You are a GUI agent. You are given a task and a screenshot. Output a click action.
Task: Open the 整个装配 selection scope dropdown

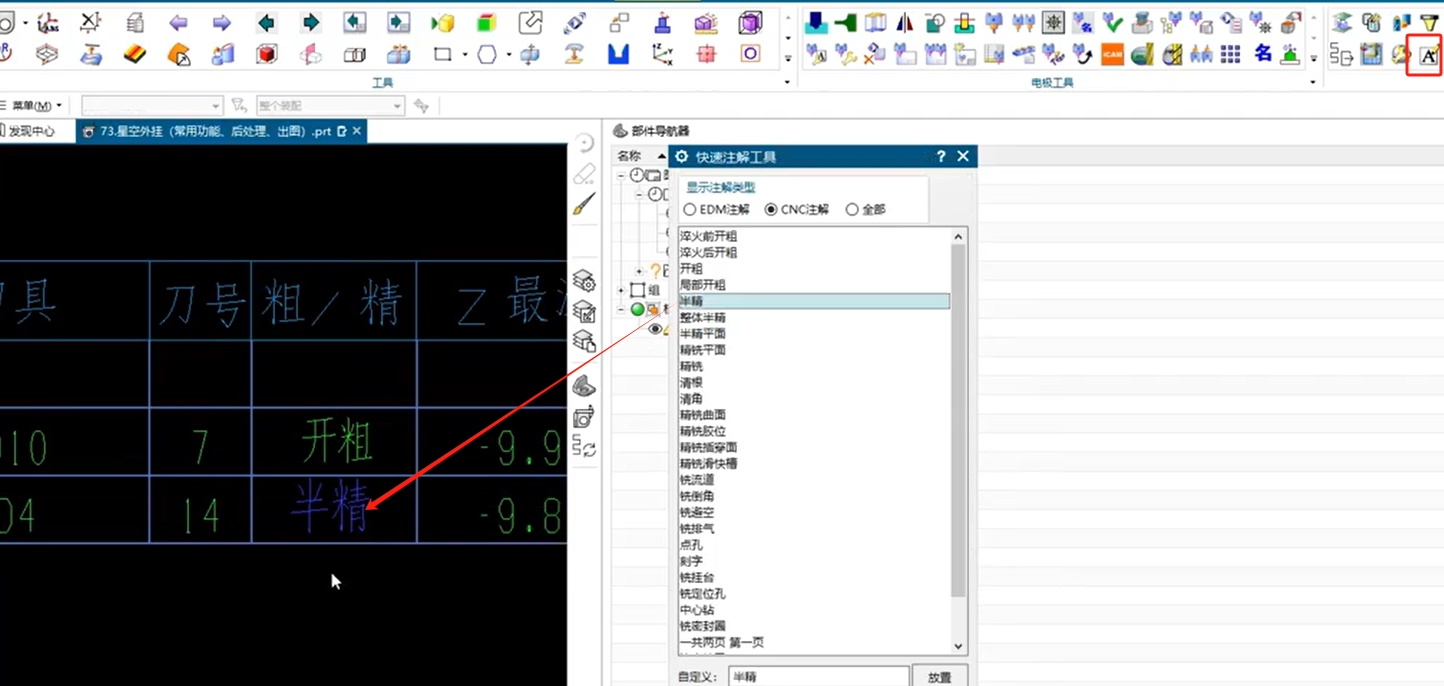329,105
